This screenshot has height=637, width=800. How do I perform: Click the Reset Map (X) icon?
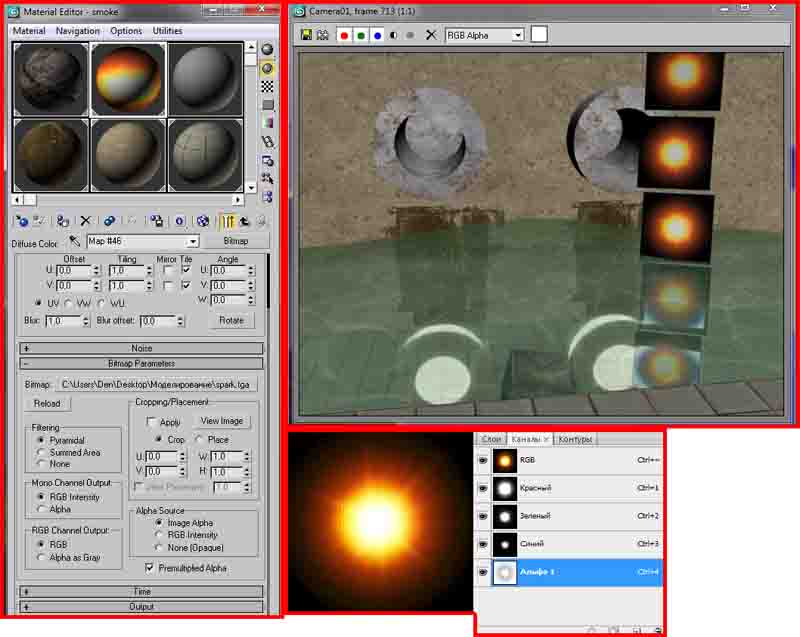pyautogui.click(x=86, y=221)
